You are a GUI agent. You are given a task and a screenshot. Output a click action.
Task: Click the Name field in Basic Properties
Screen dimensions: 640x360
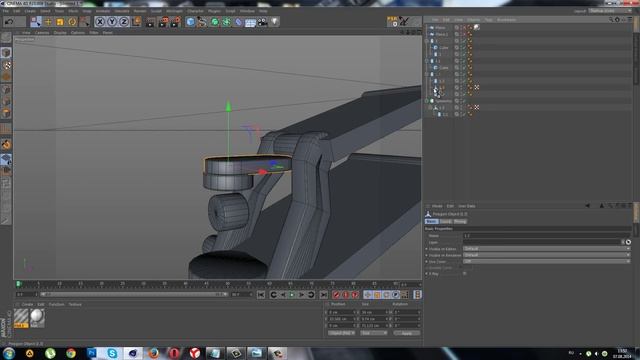547,236
